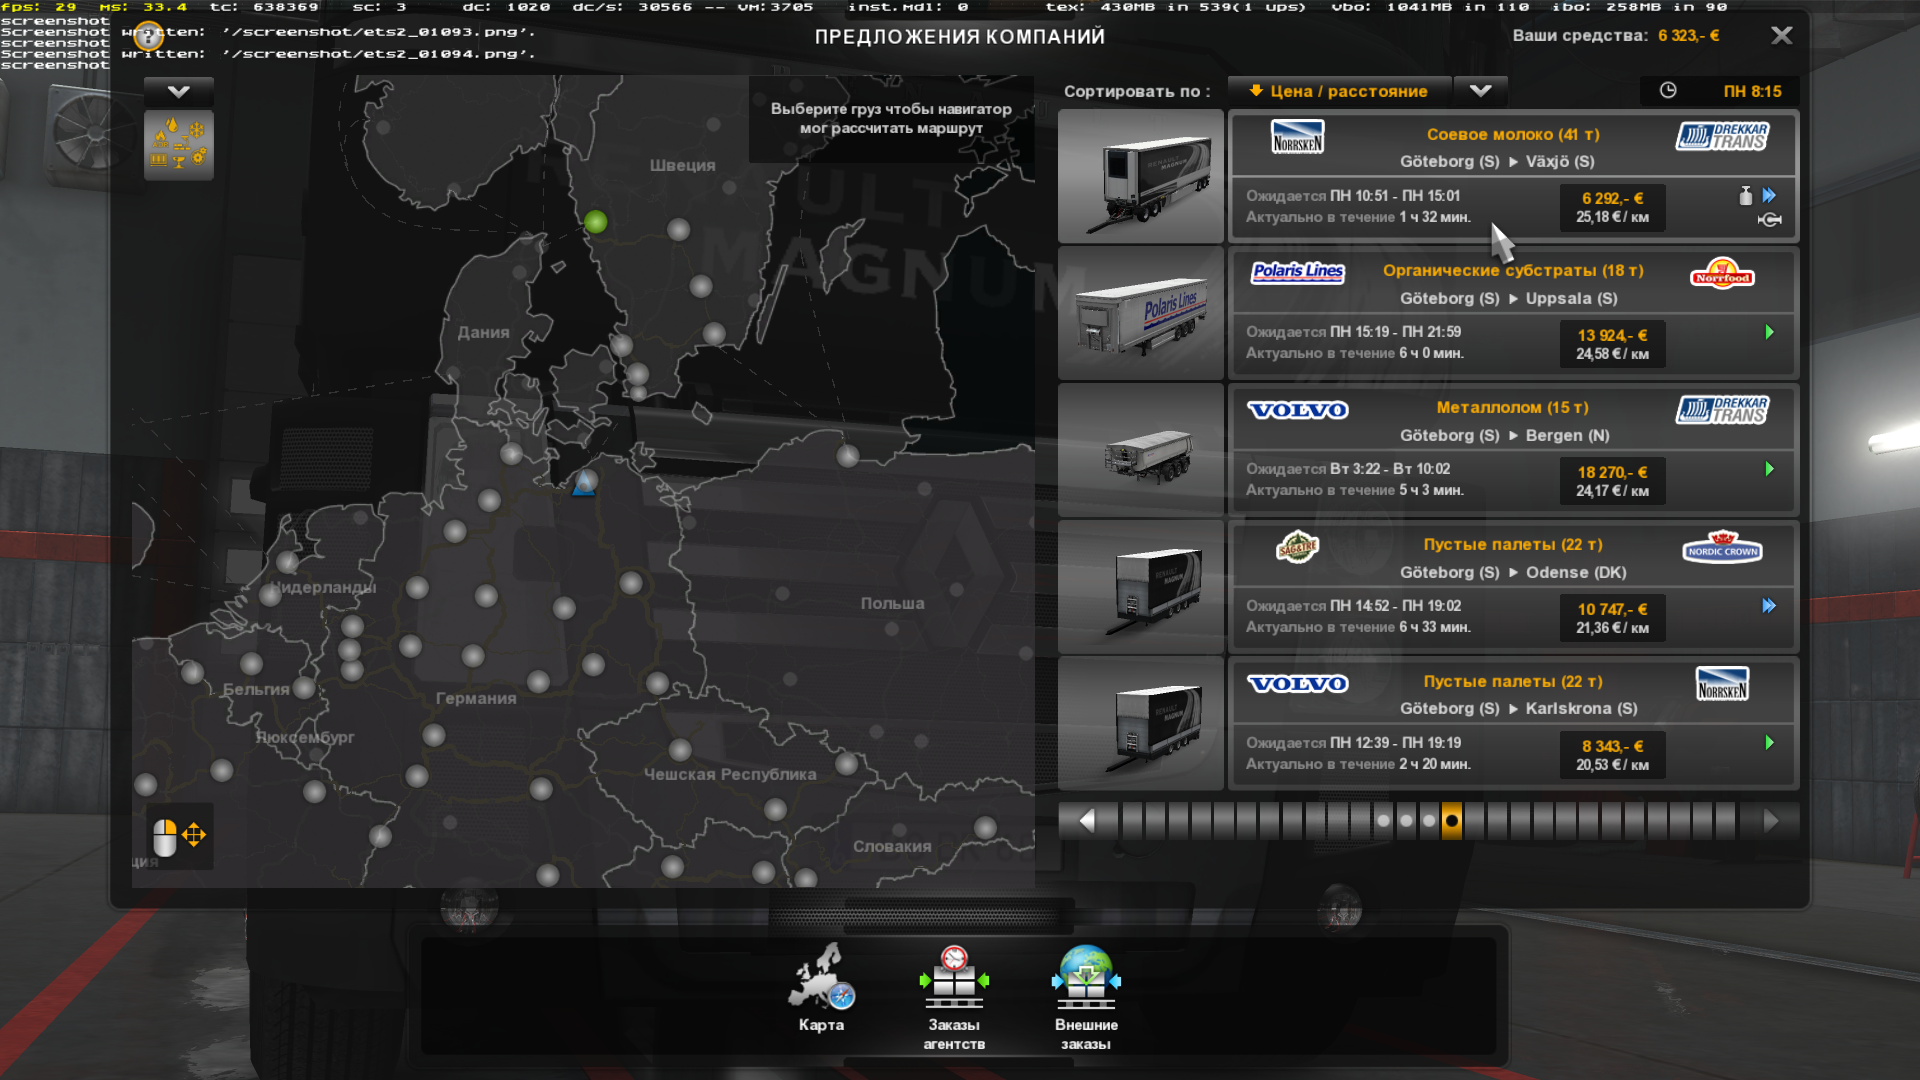Select the Соевое молоко job to Växjö

click(1513, 176)
